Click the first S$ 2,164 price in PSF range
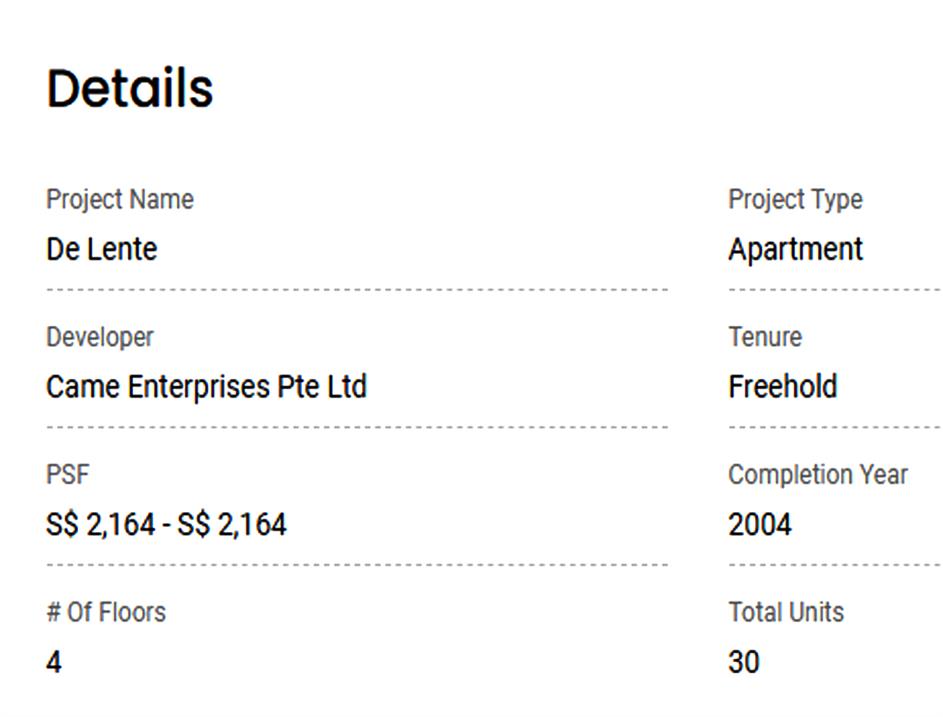The image size is (943, 717). coord(100,524)
